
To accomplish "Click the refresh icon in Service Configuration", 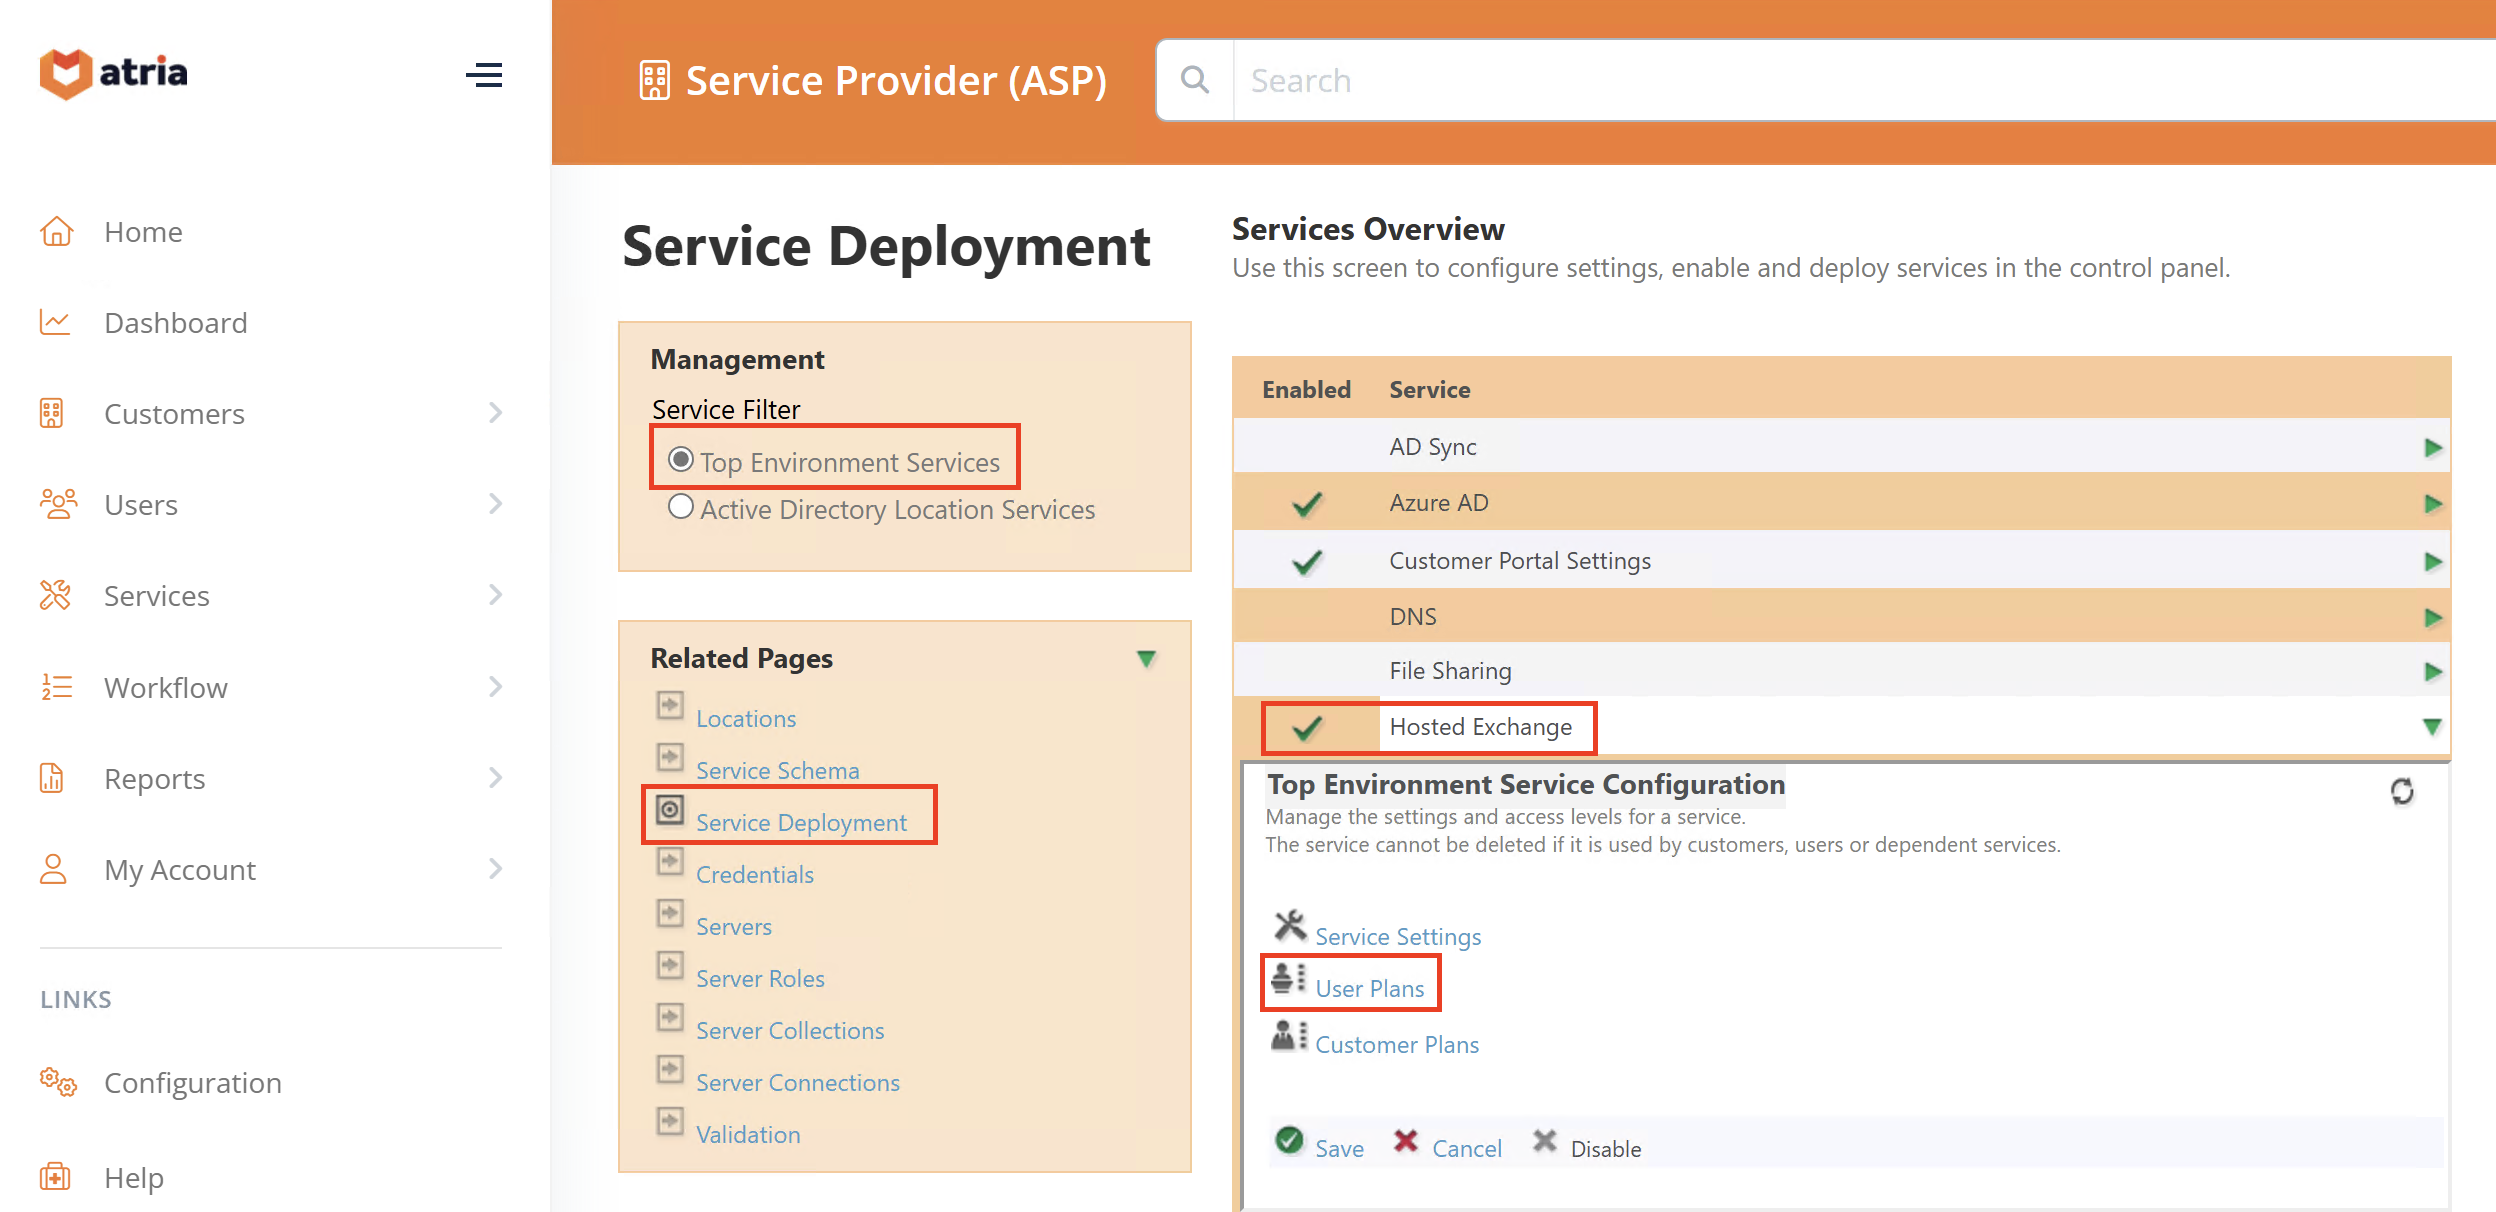I will [x=2403, y=791].
